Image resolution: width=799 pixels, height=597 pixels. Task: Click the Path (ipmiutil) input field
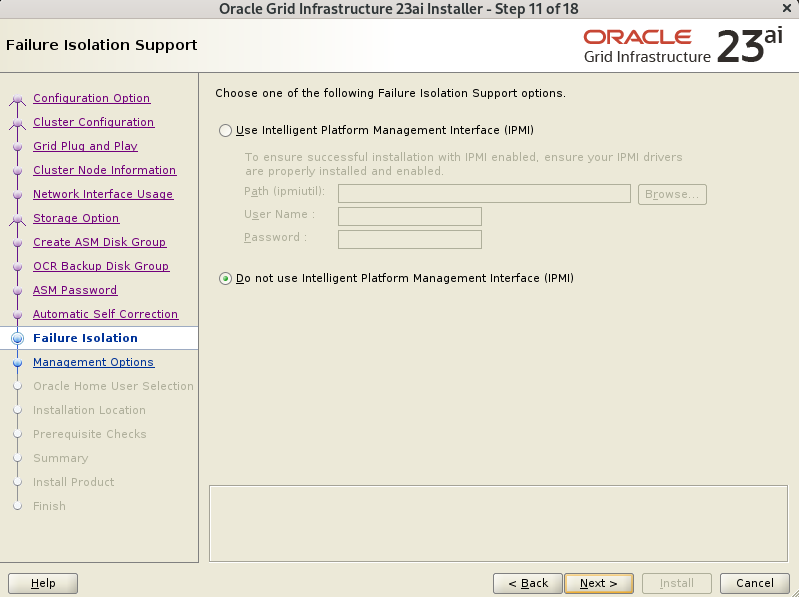(x=484, y=194)
